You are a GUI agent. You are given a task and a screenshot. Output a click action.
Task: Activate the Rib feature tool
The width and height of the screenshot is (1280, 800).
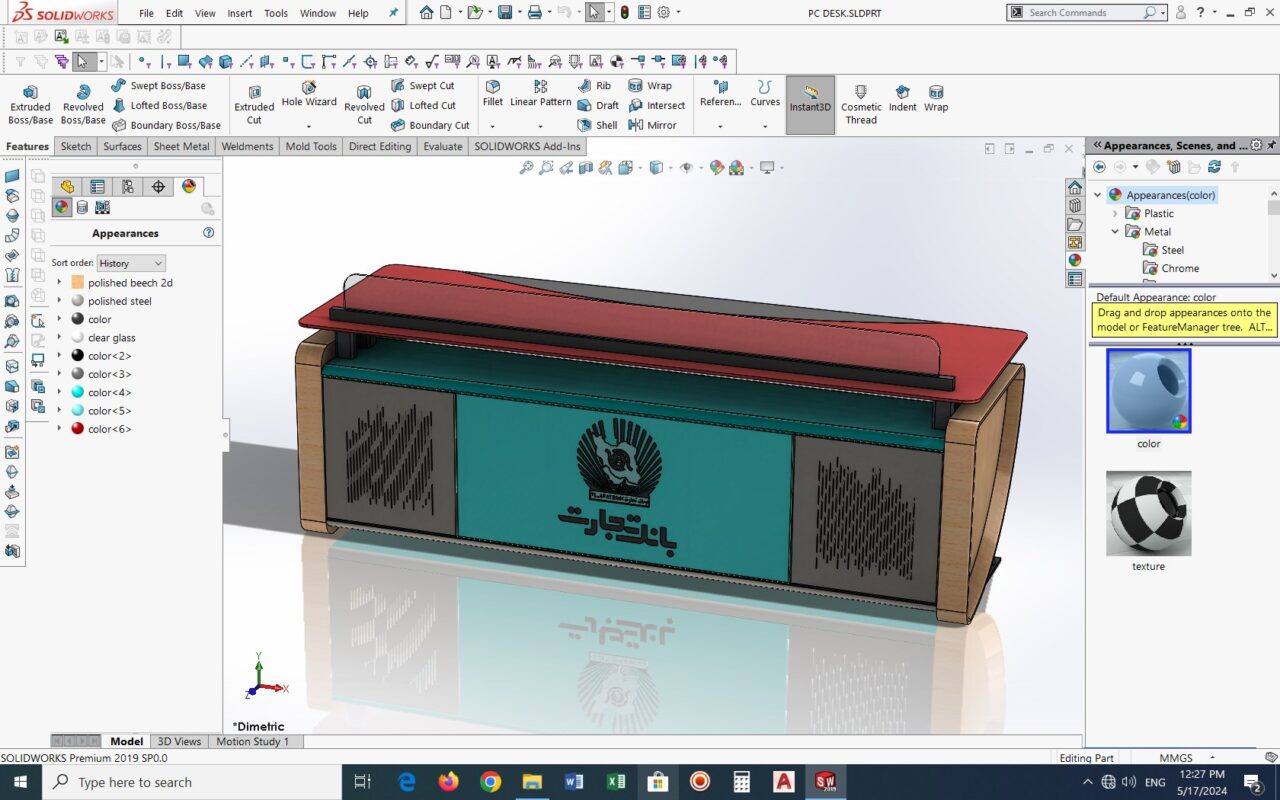click(594, 86)
